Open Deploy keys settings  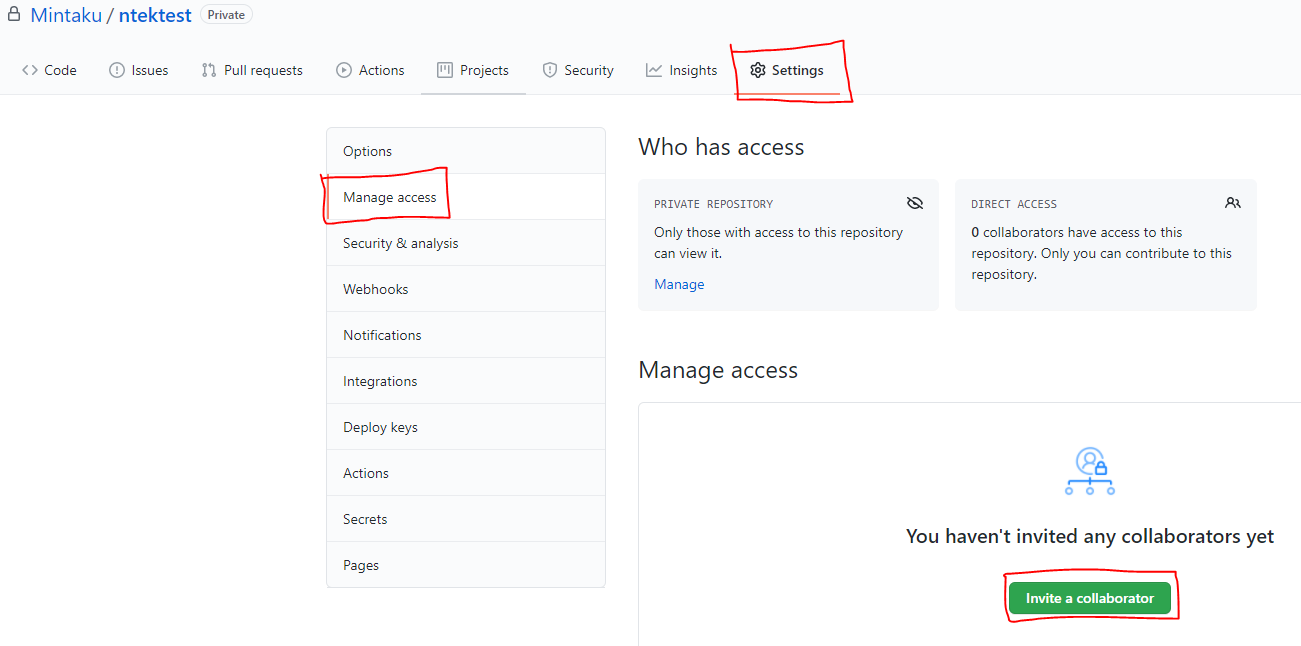point(466,427)
